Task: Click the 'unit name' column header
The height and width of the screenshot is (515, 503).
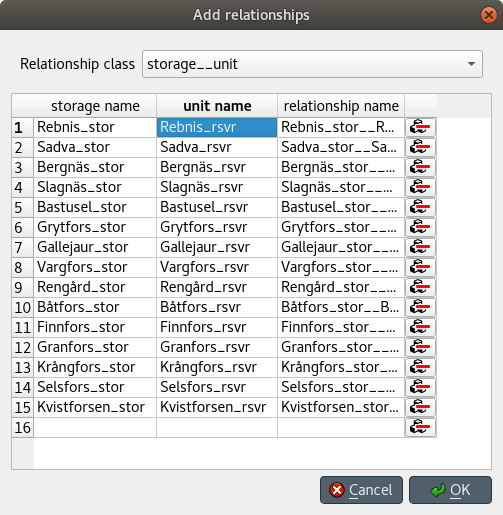Action: (217, 106)
